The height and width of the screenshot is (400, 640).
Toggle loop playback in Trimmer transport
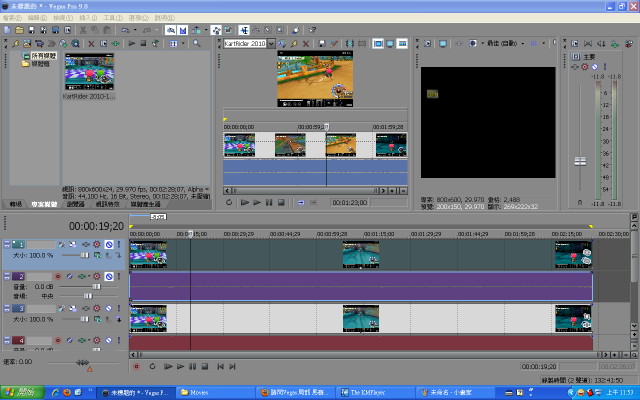click(229, 202)
